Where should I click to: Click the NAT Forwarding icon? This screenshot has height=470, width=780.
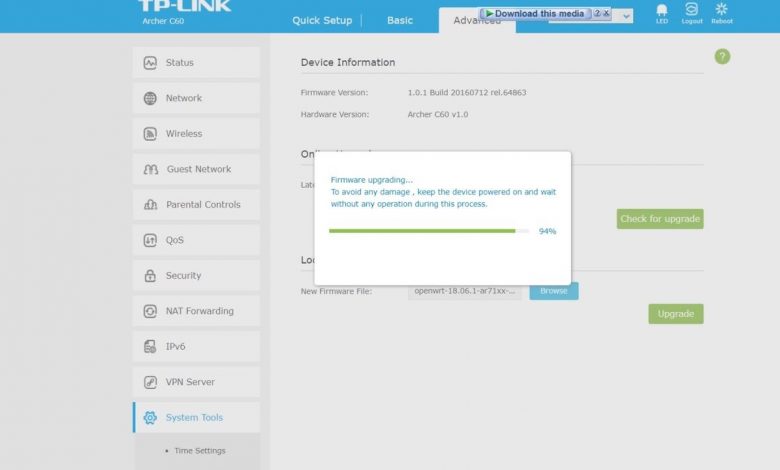150,311
